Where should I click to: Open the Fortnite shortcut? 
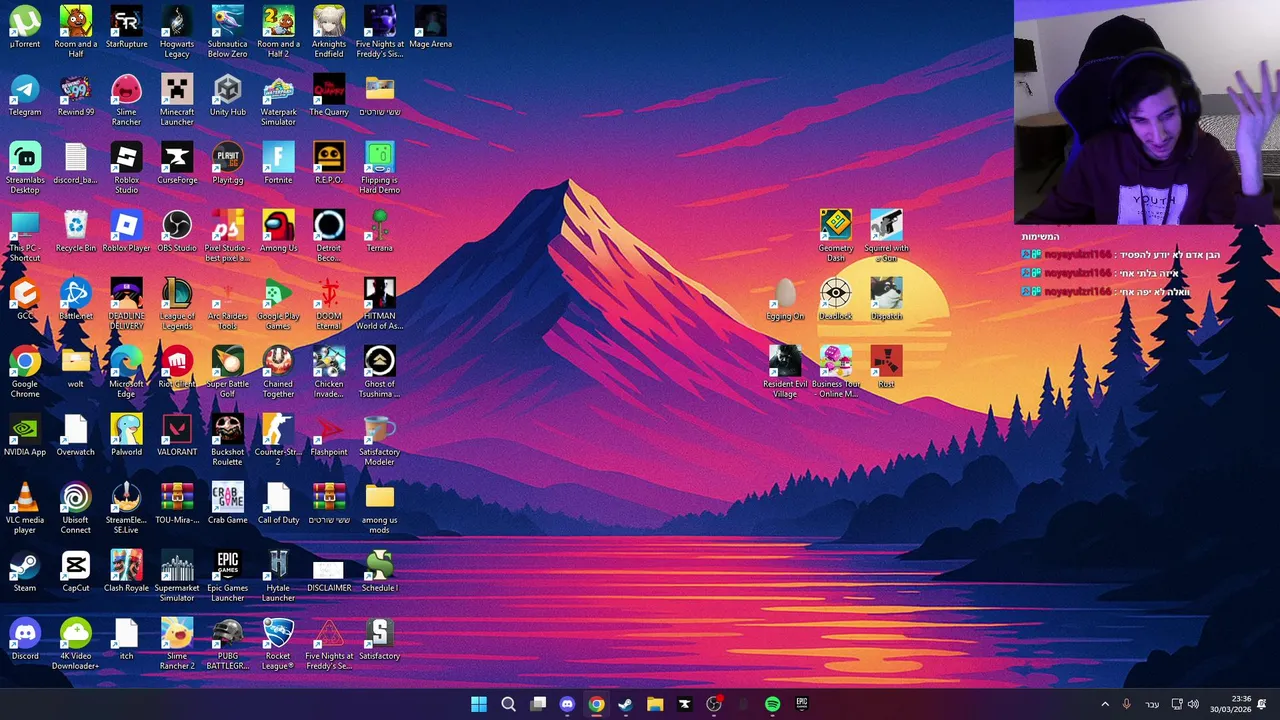click(278, 163)
